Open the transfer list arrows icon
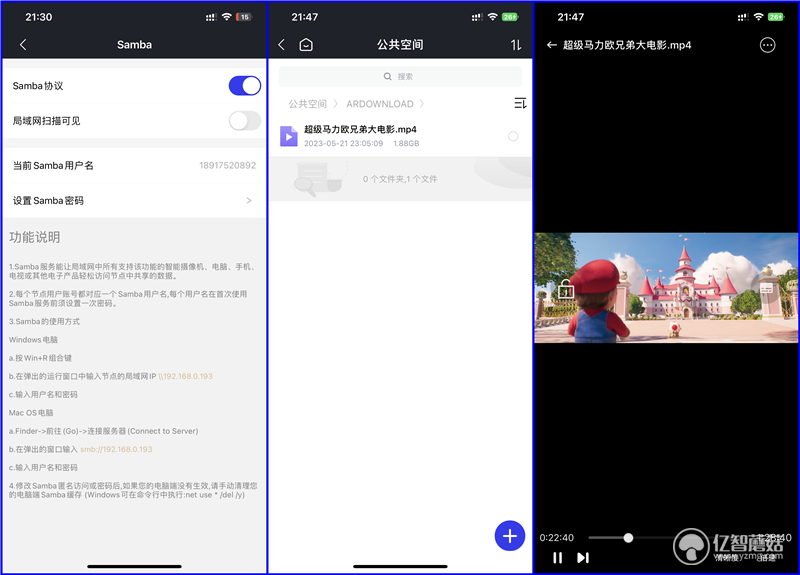The image size is (800, 575). pos(516,45)
